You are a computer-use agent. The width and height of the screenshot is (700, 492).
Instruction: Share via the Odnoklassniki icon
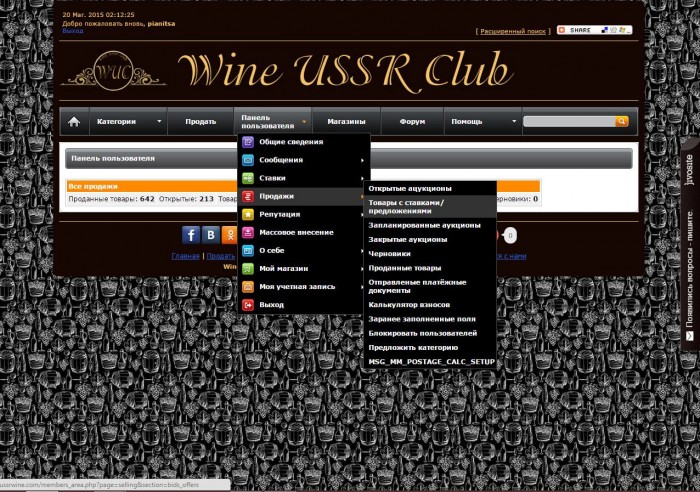pyautogui.click(x=229, y=235)
